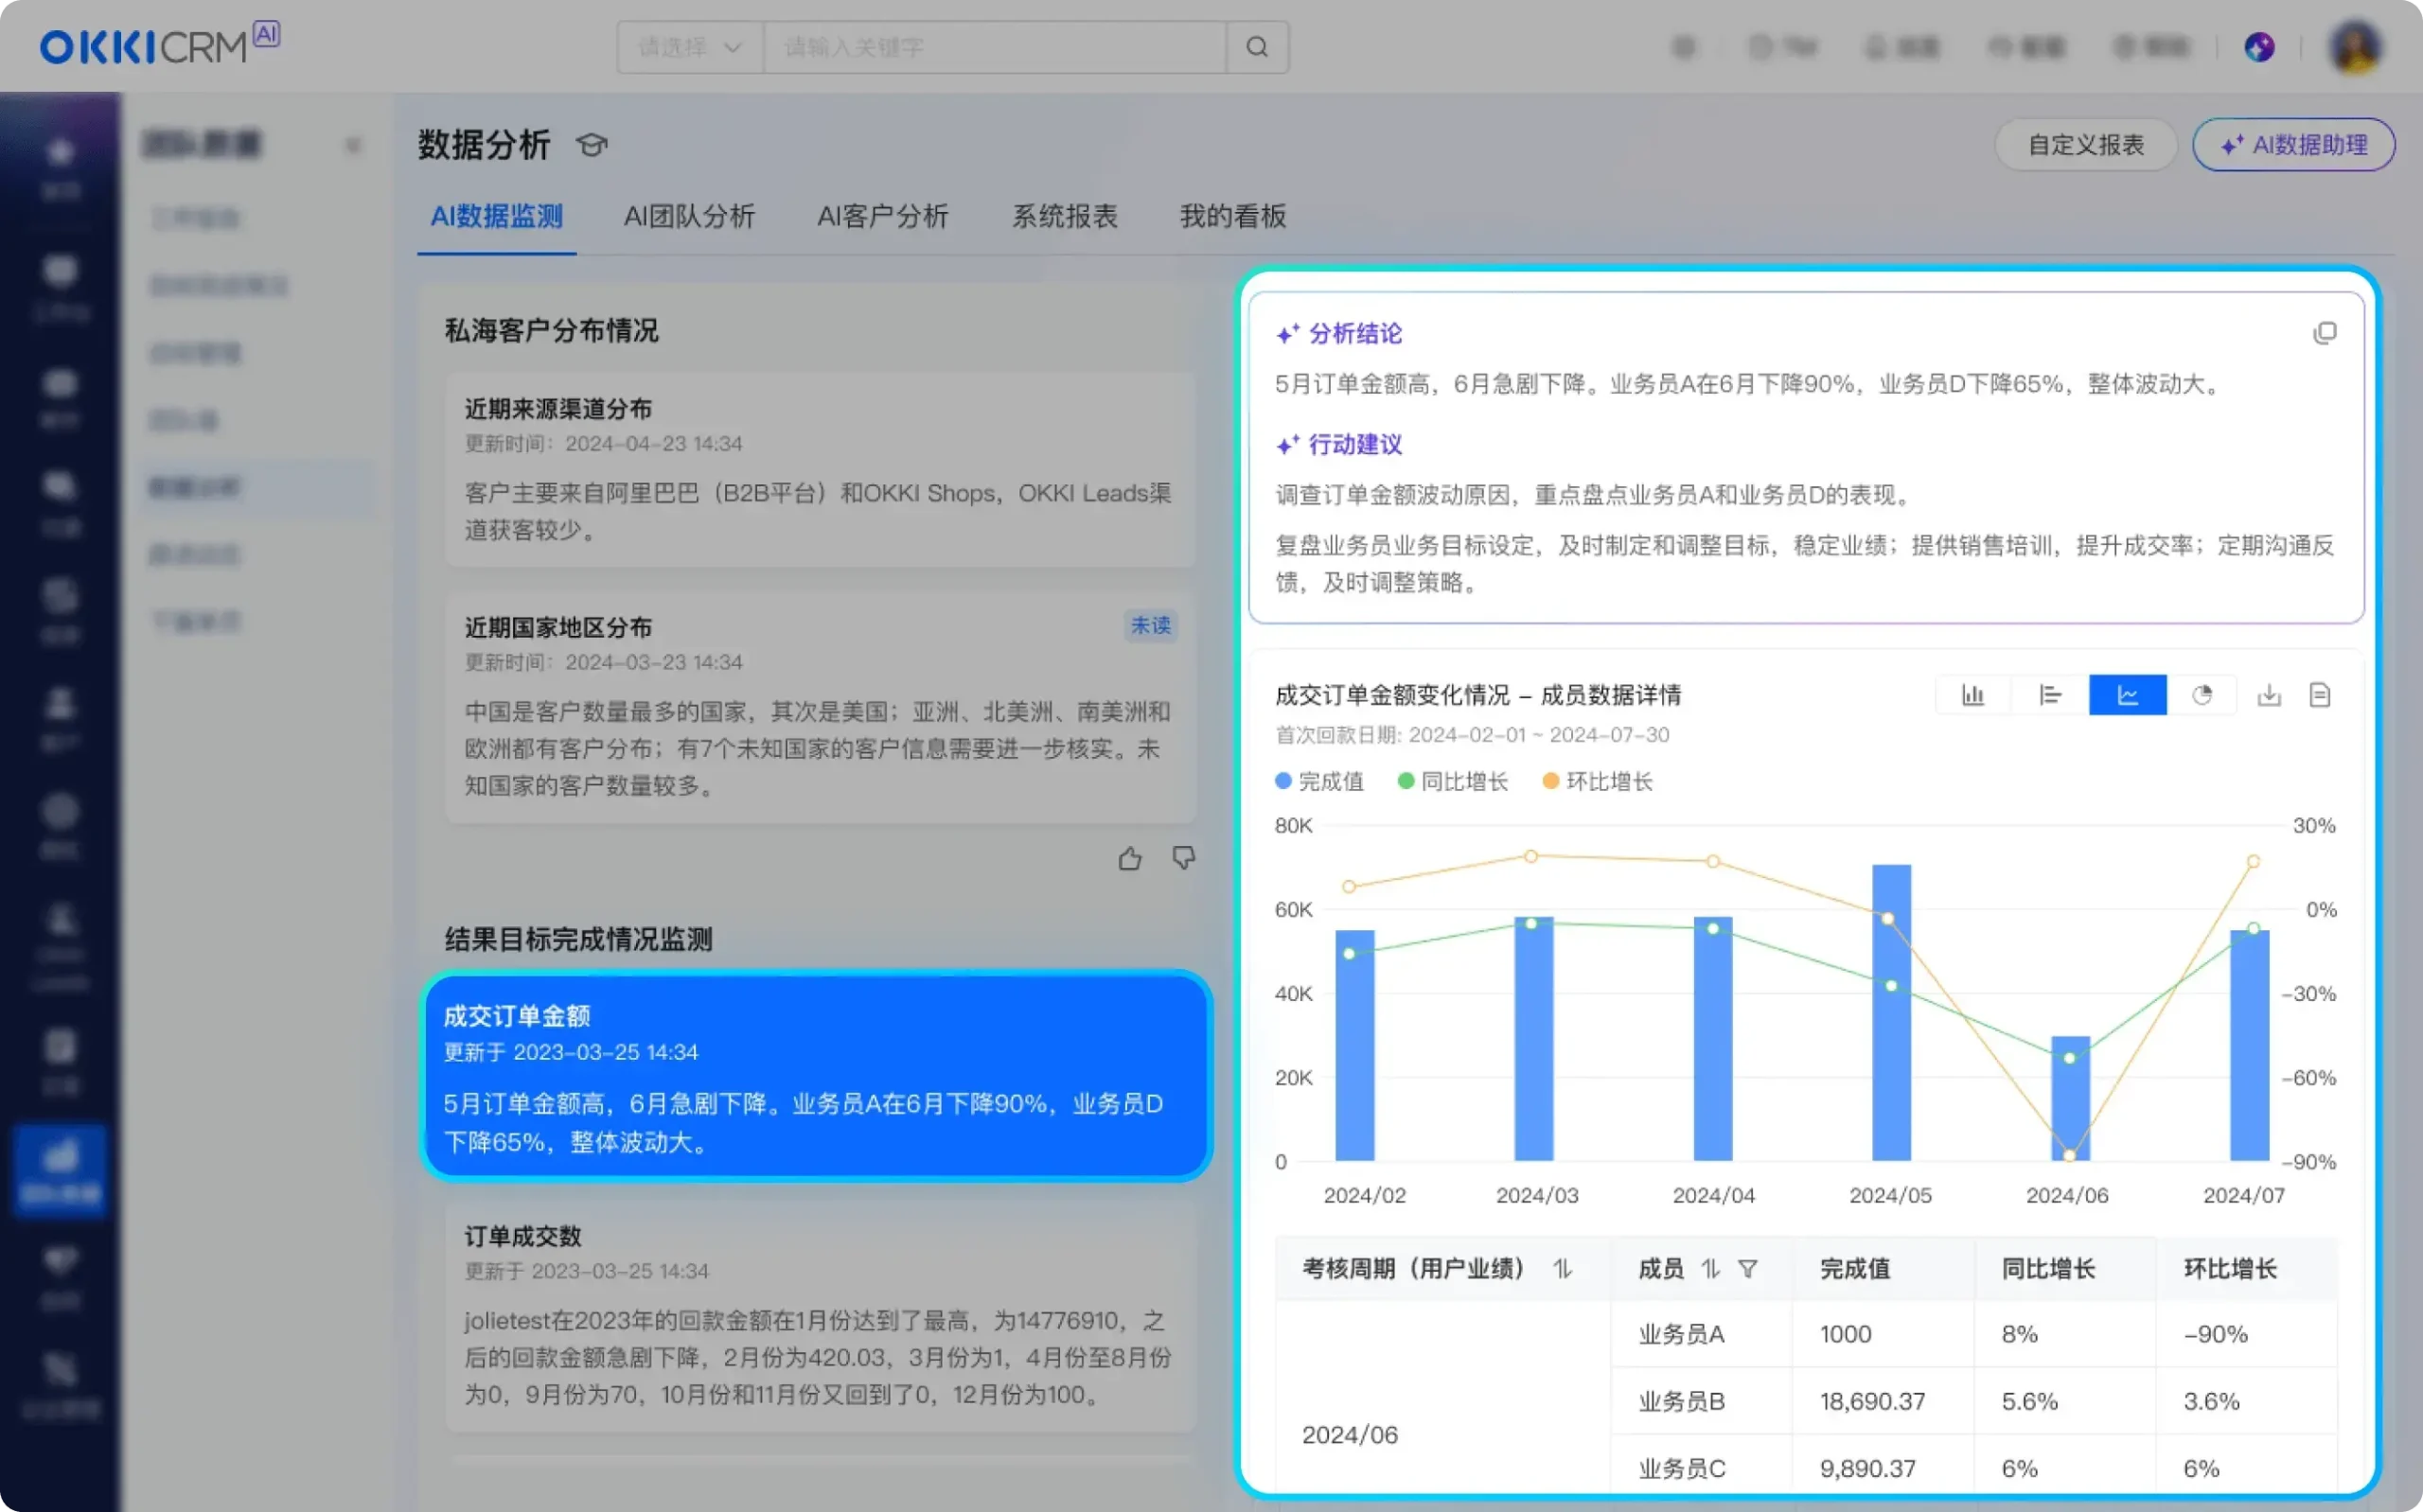Click the graduation cap icon beside 数据分析
This screenshot has height=1512, width=2423.
591,145
